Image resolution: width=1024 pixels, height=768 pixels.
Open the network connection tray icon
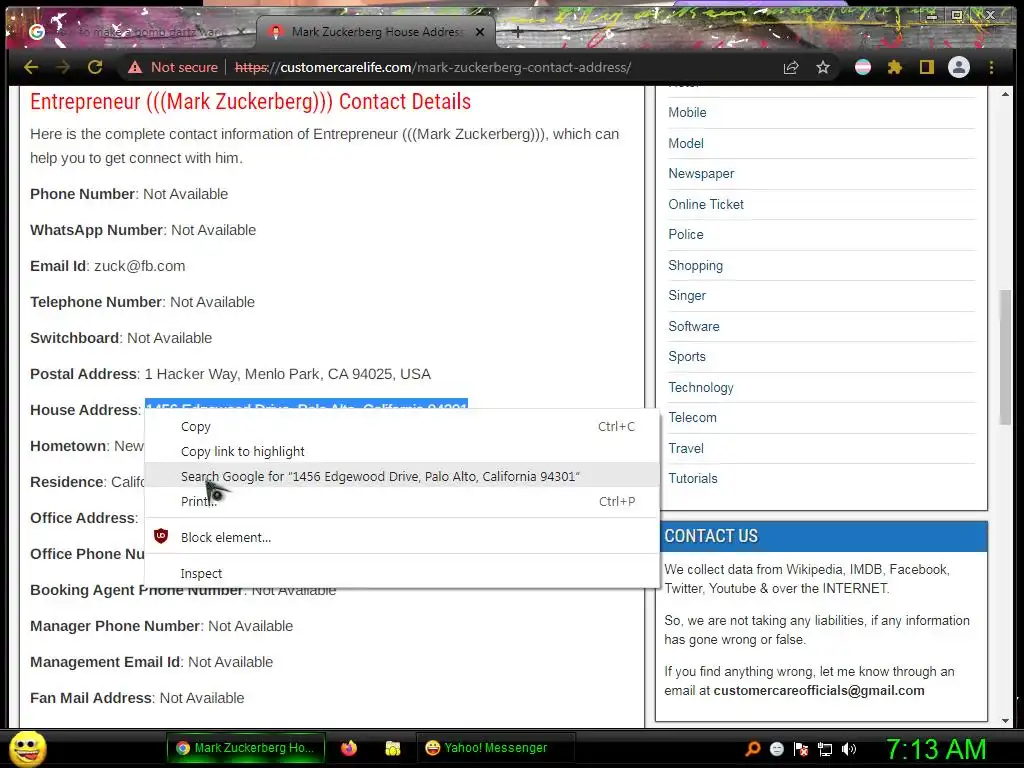tap(825, 749)
